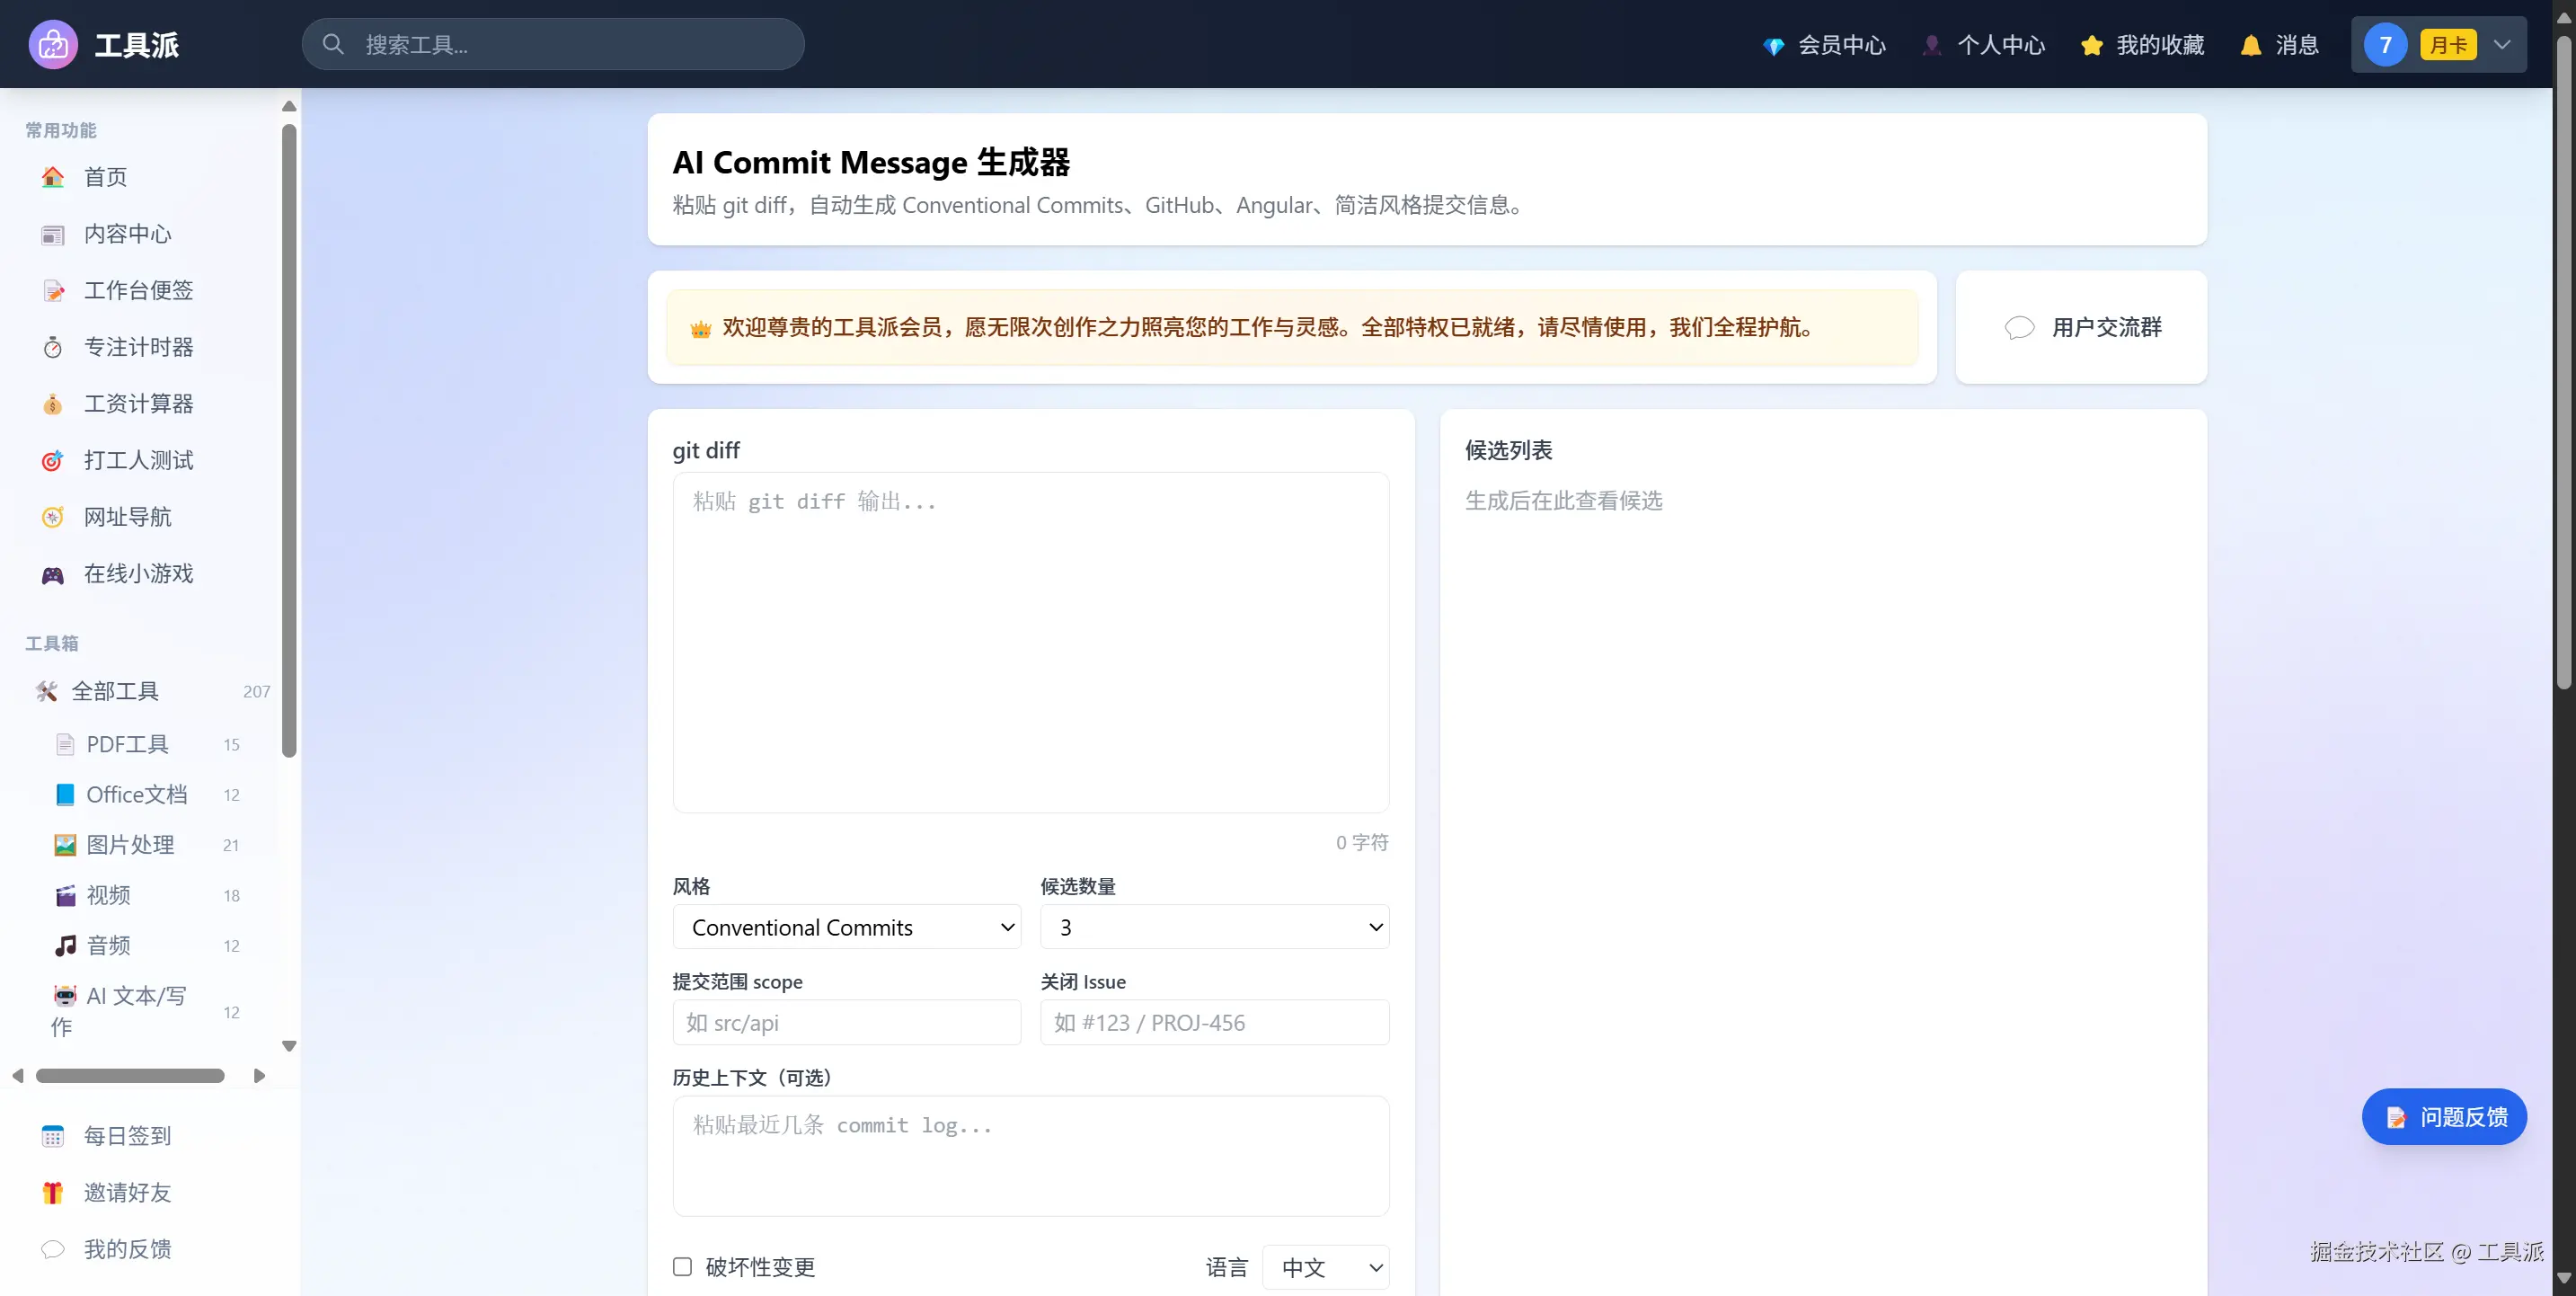Open 我的收藏 in the top navigation
2576x1296 pixels.
point(2142,45)
